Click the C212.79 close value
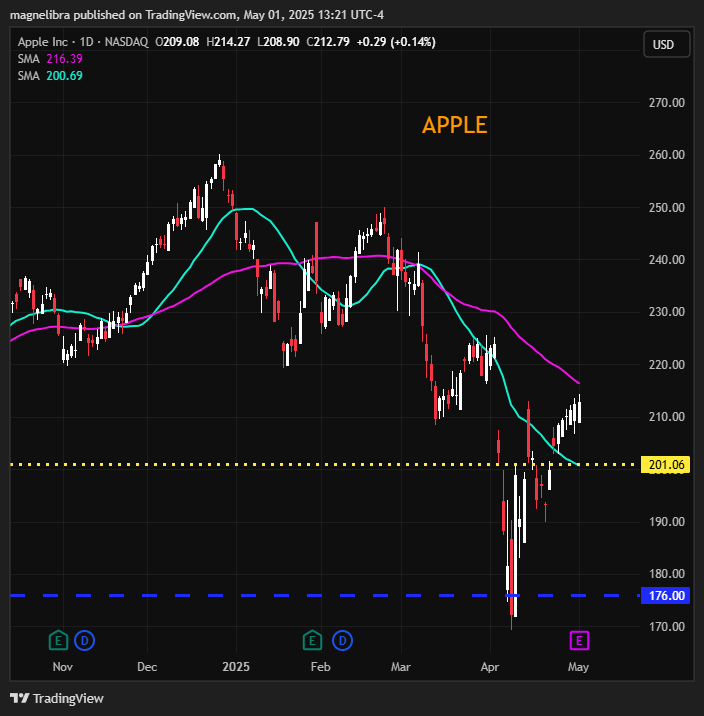The height and width of the screenshot is (716, 704). pos(328,42)
